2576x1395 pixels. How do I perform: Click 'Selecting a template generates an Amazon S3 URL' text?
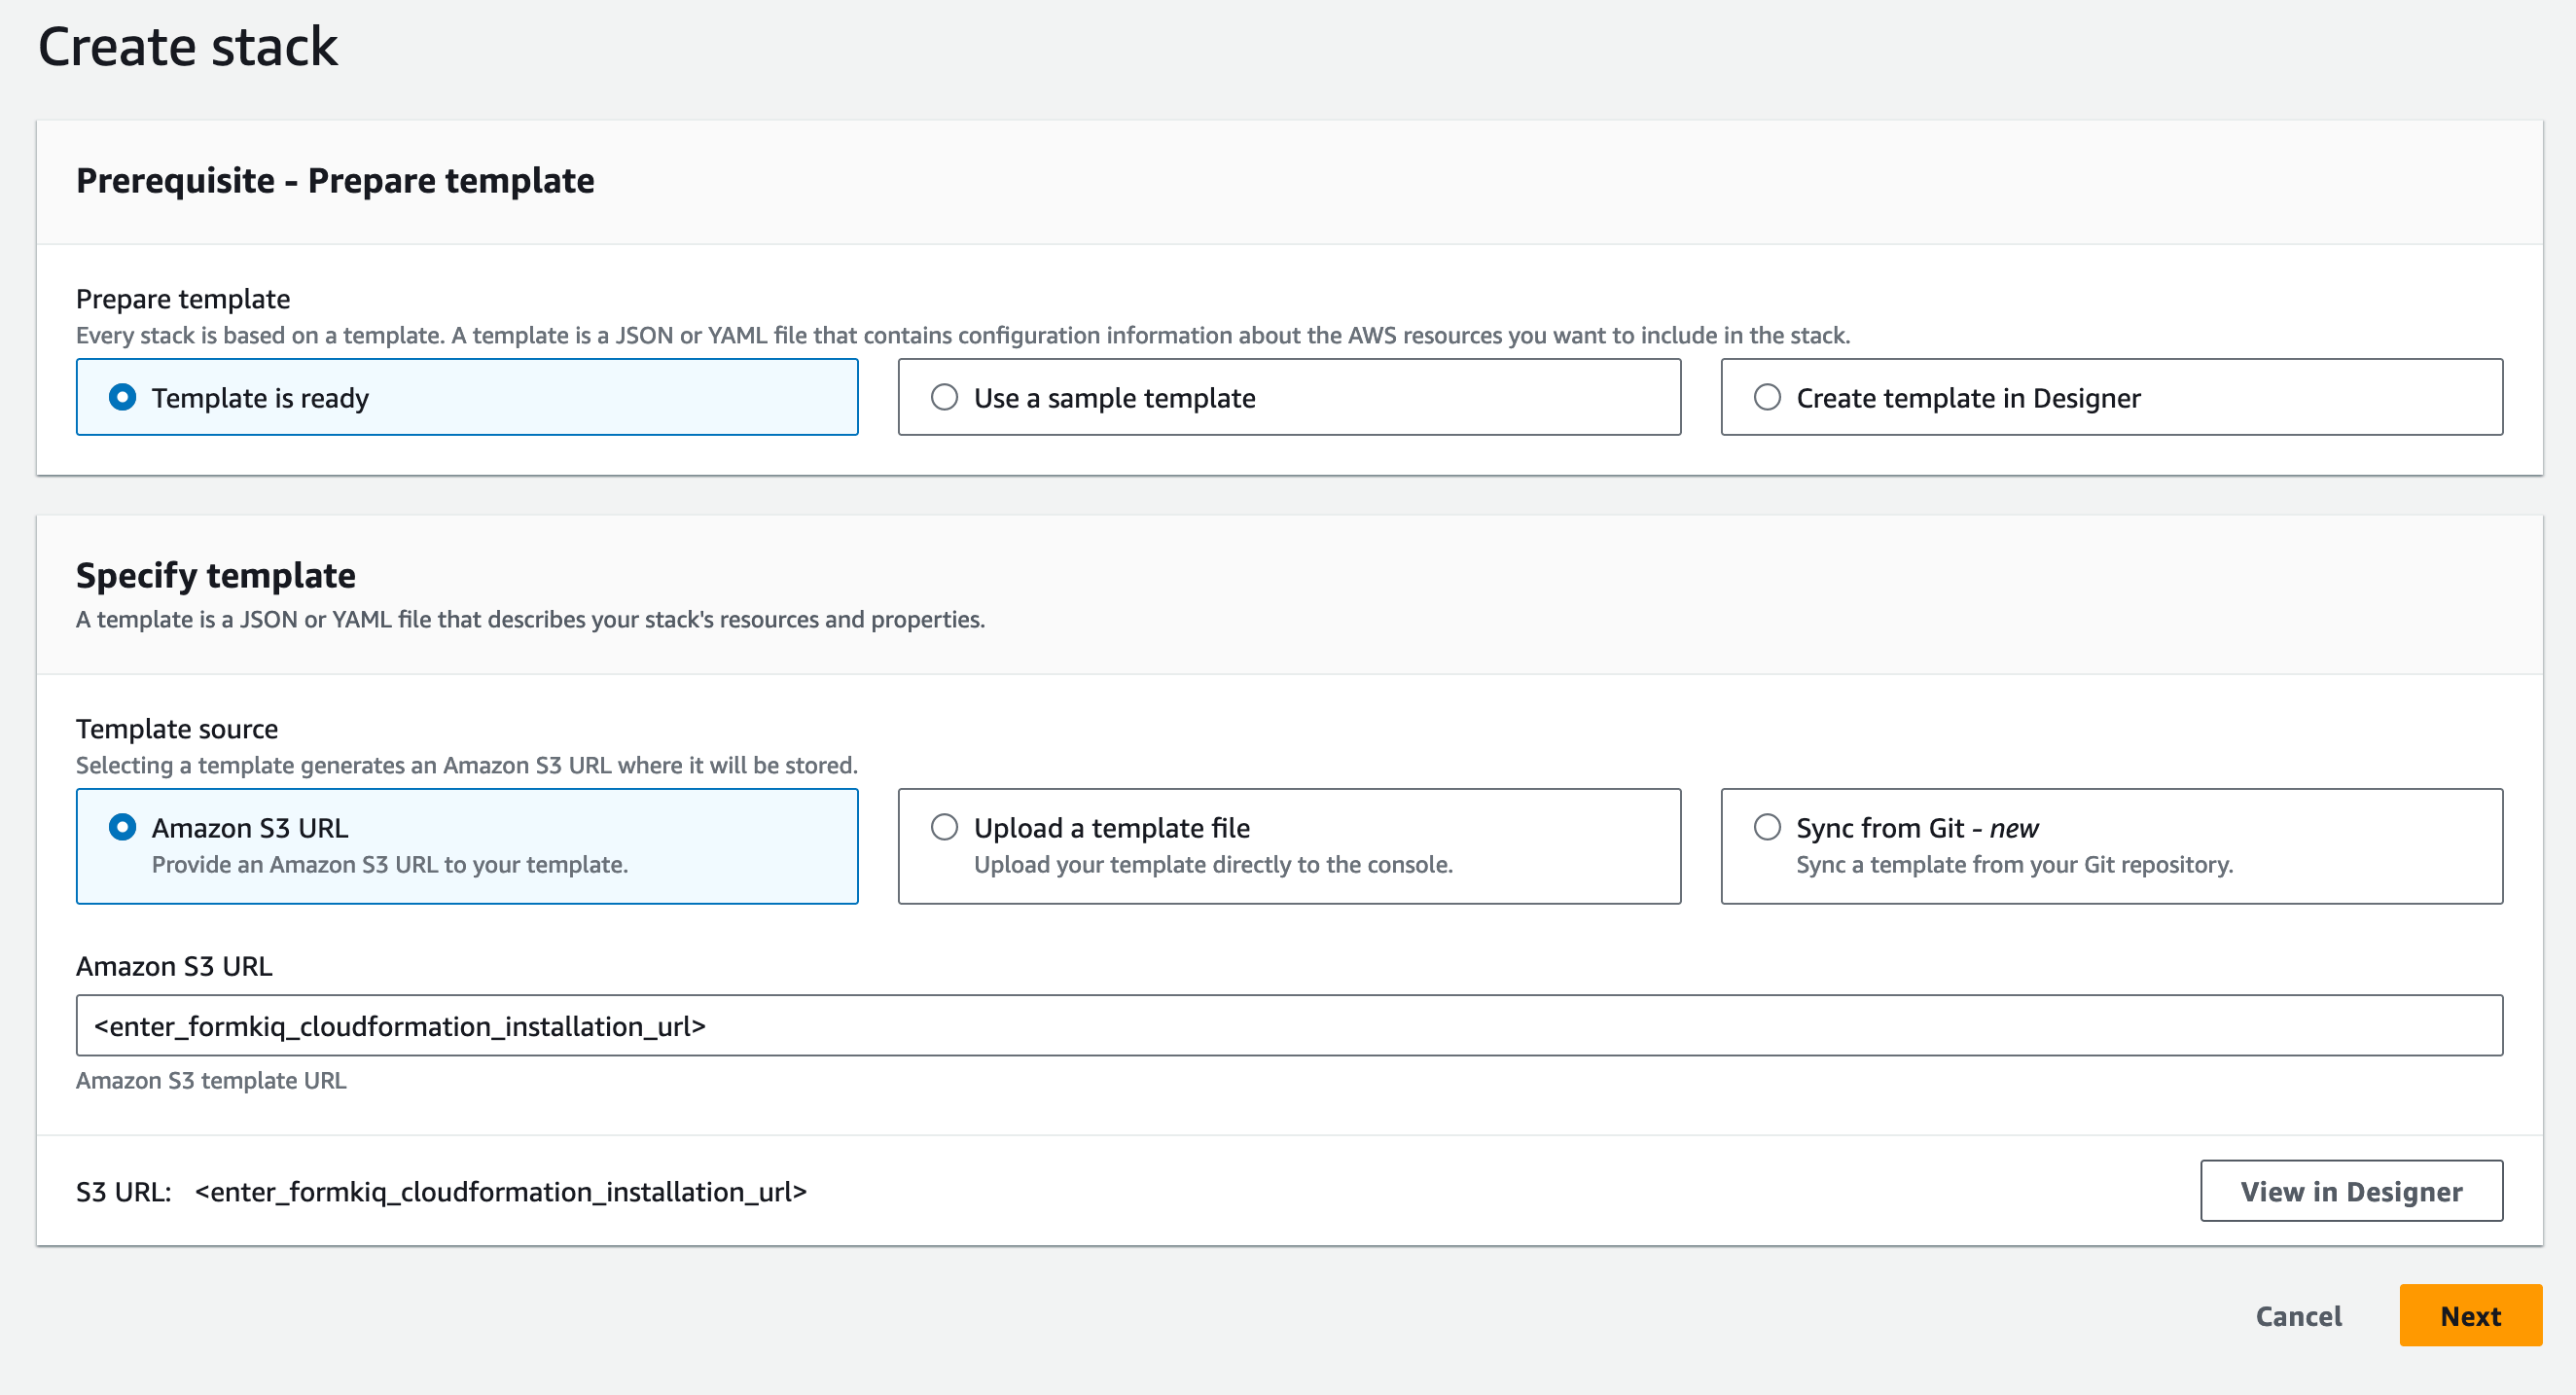[467, 766]
